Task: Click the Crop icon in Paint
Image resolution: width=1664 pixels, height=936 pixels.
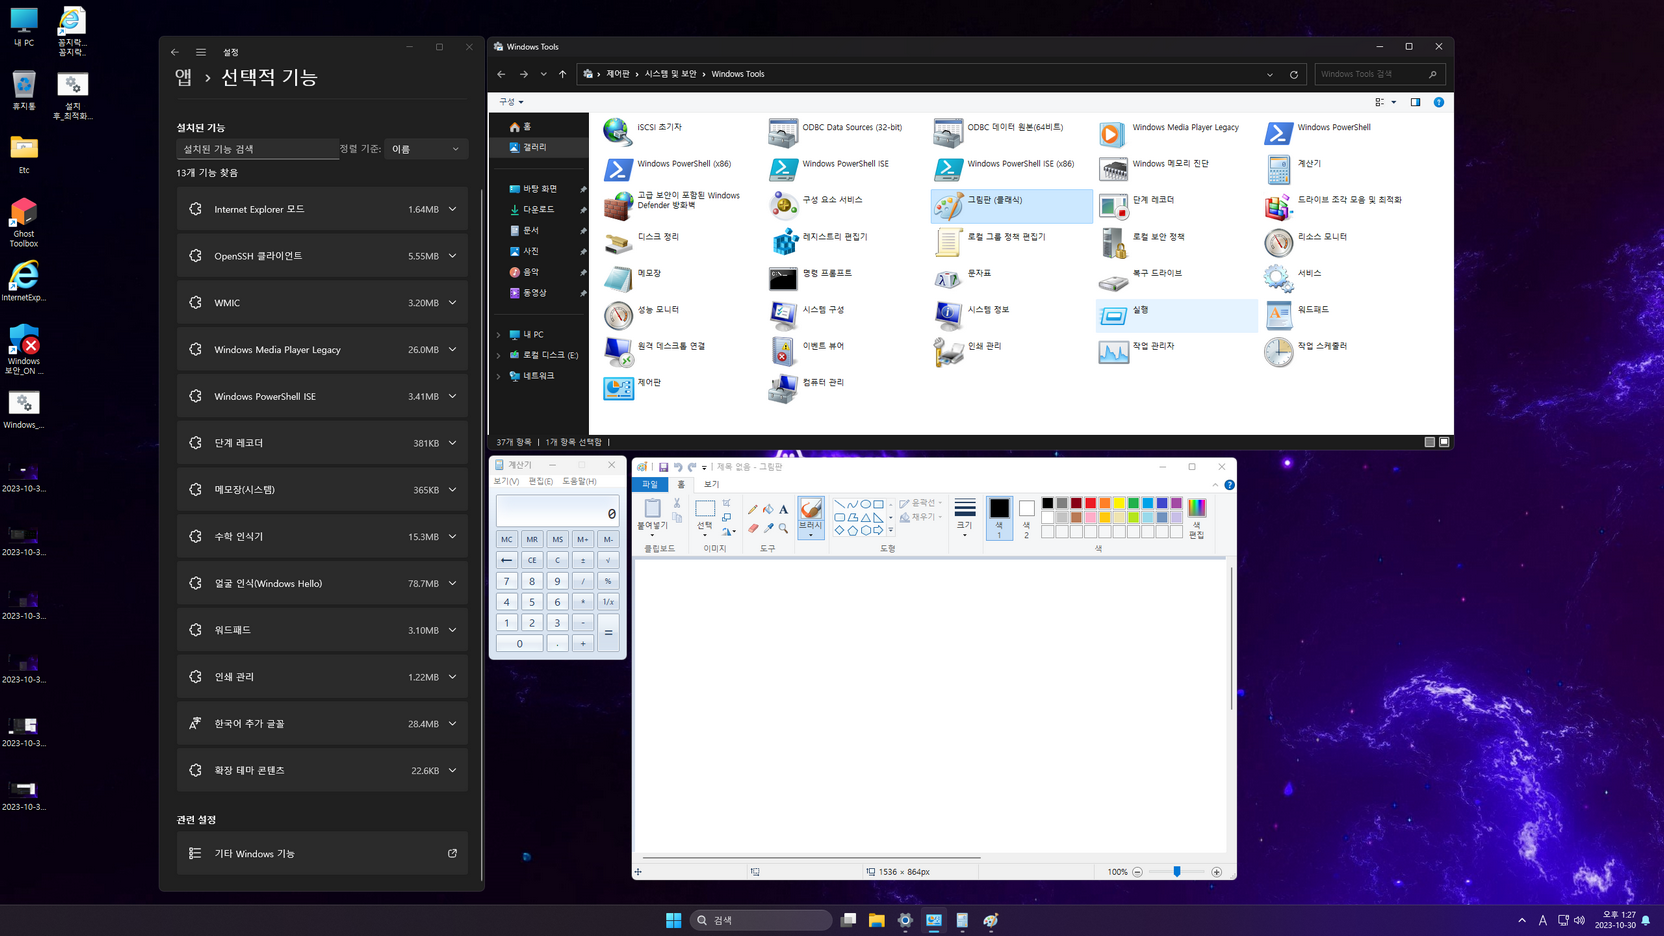Action: coord(727,503)
